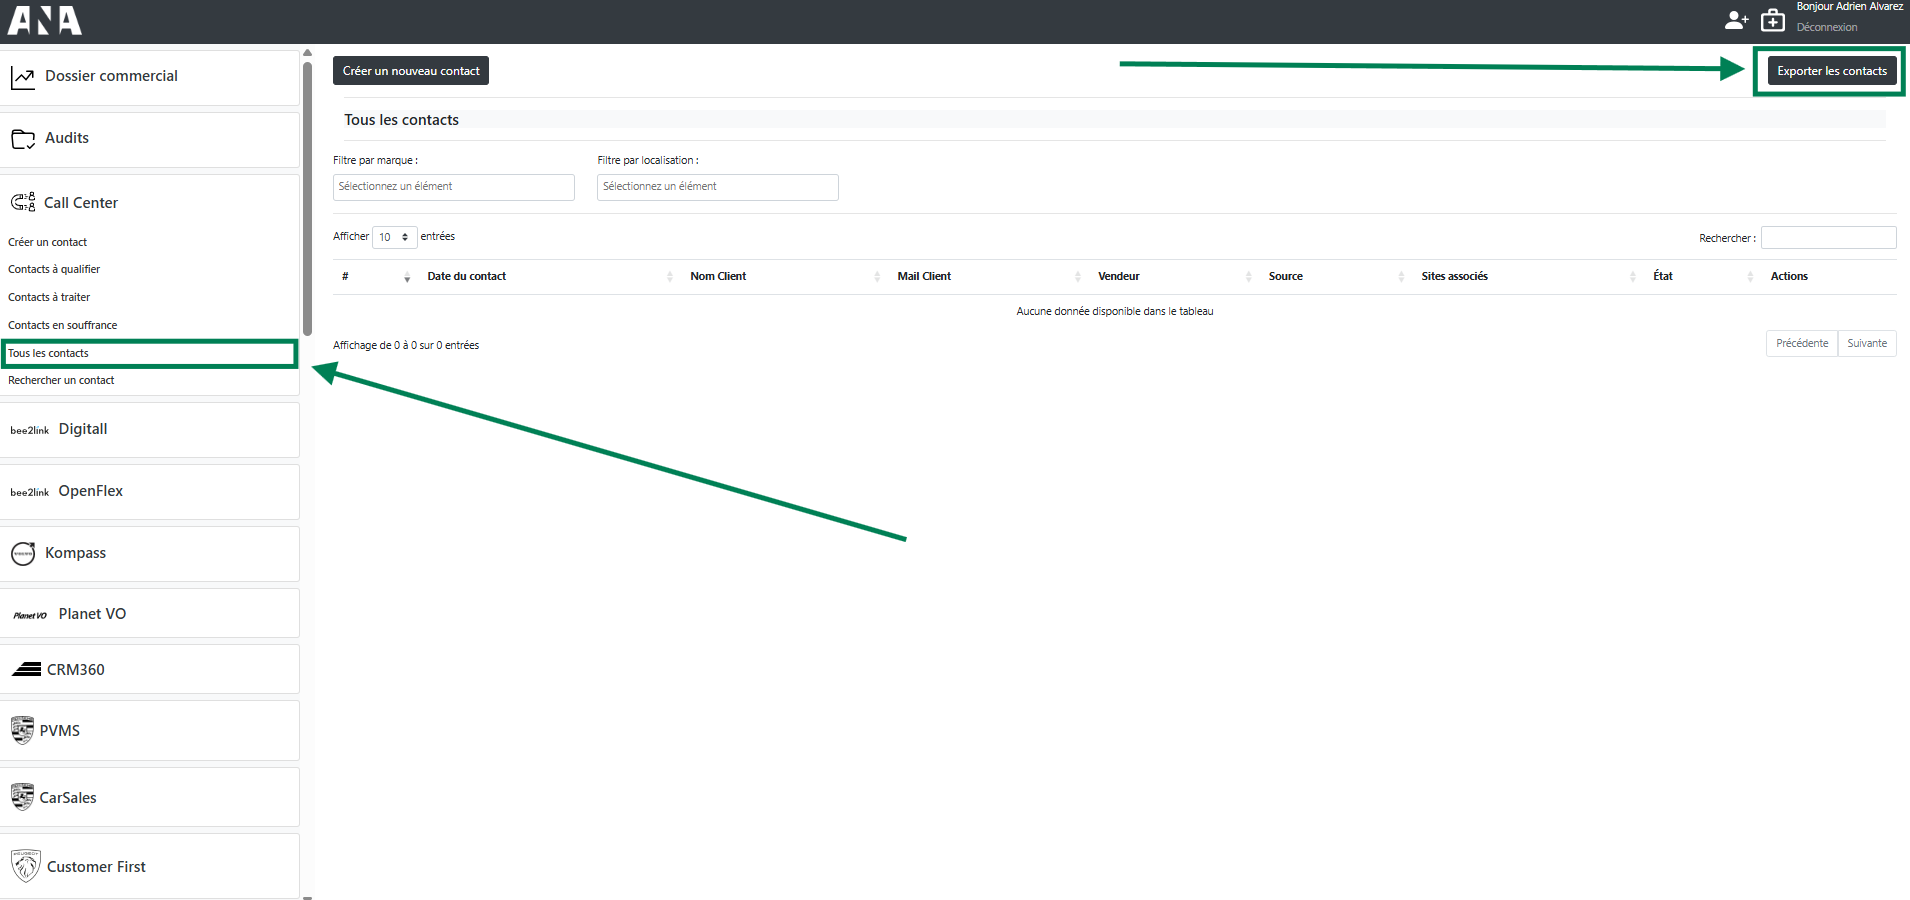1910x900 pixels.
Task: Click the add user icon in header
Action: pyautogui.click(x=1737, y=20)
